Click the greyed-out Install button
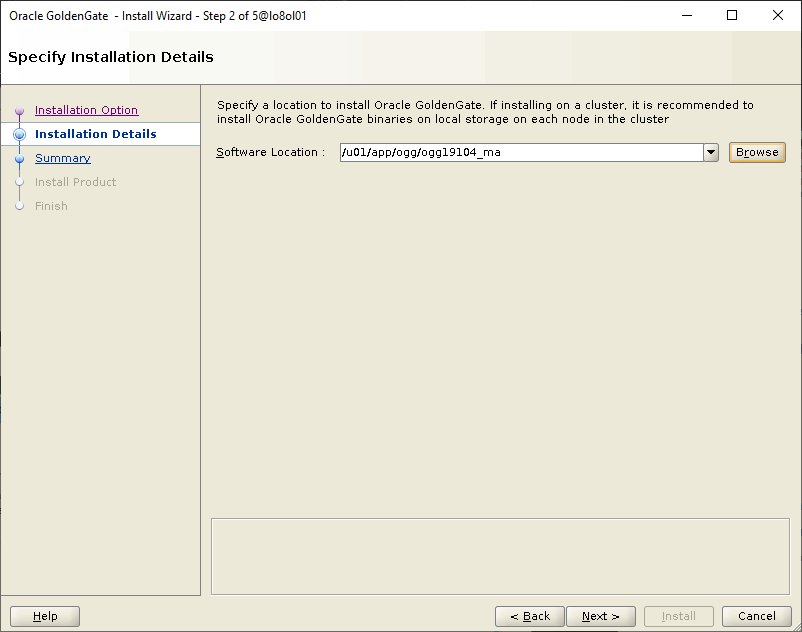This screenshot has width=802, height=632. pyautogui.click(x=678, y=616)
